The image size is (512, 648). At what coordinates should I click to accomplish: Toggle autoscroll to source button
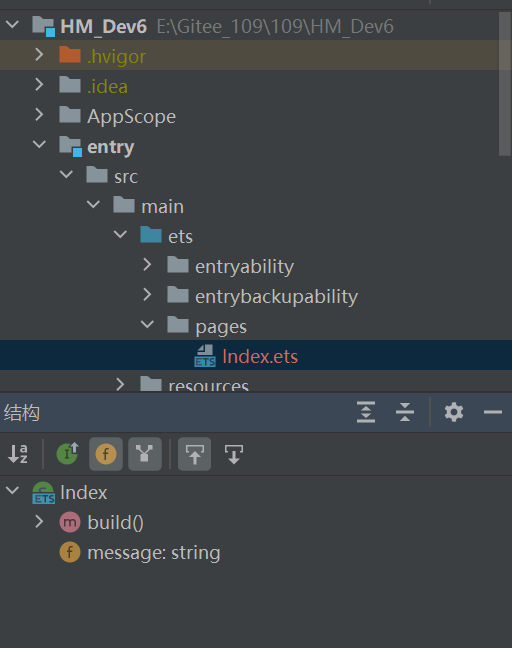coord(194,454)
